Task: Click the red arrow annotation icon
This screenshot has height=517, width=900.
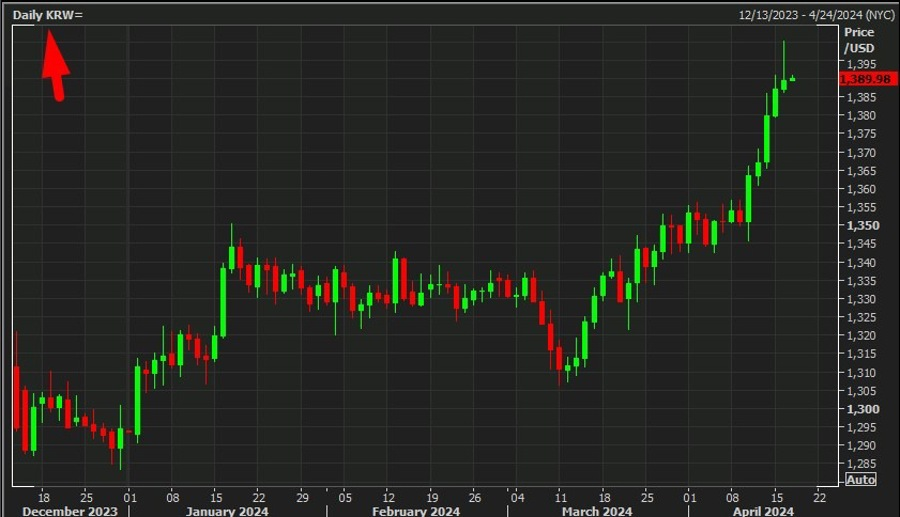Action: click(56, 65)
